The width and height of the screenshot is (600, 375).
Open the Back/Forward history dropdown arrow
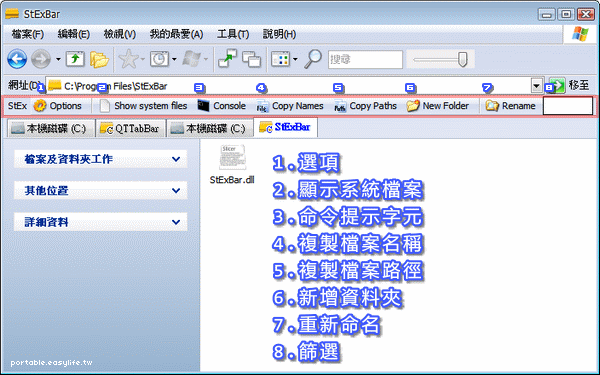tap(58, 59)
